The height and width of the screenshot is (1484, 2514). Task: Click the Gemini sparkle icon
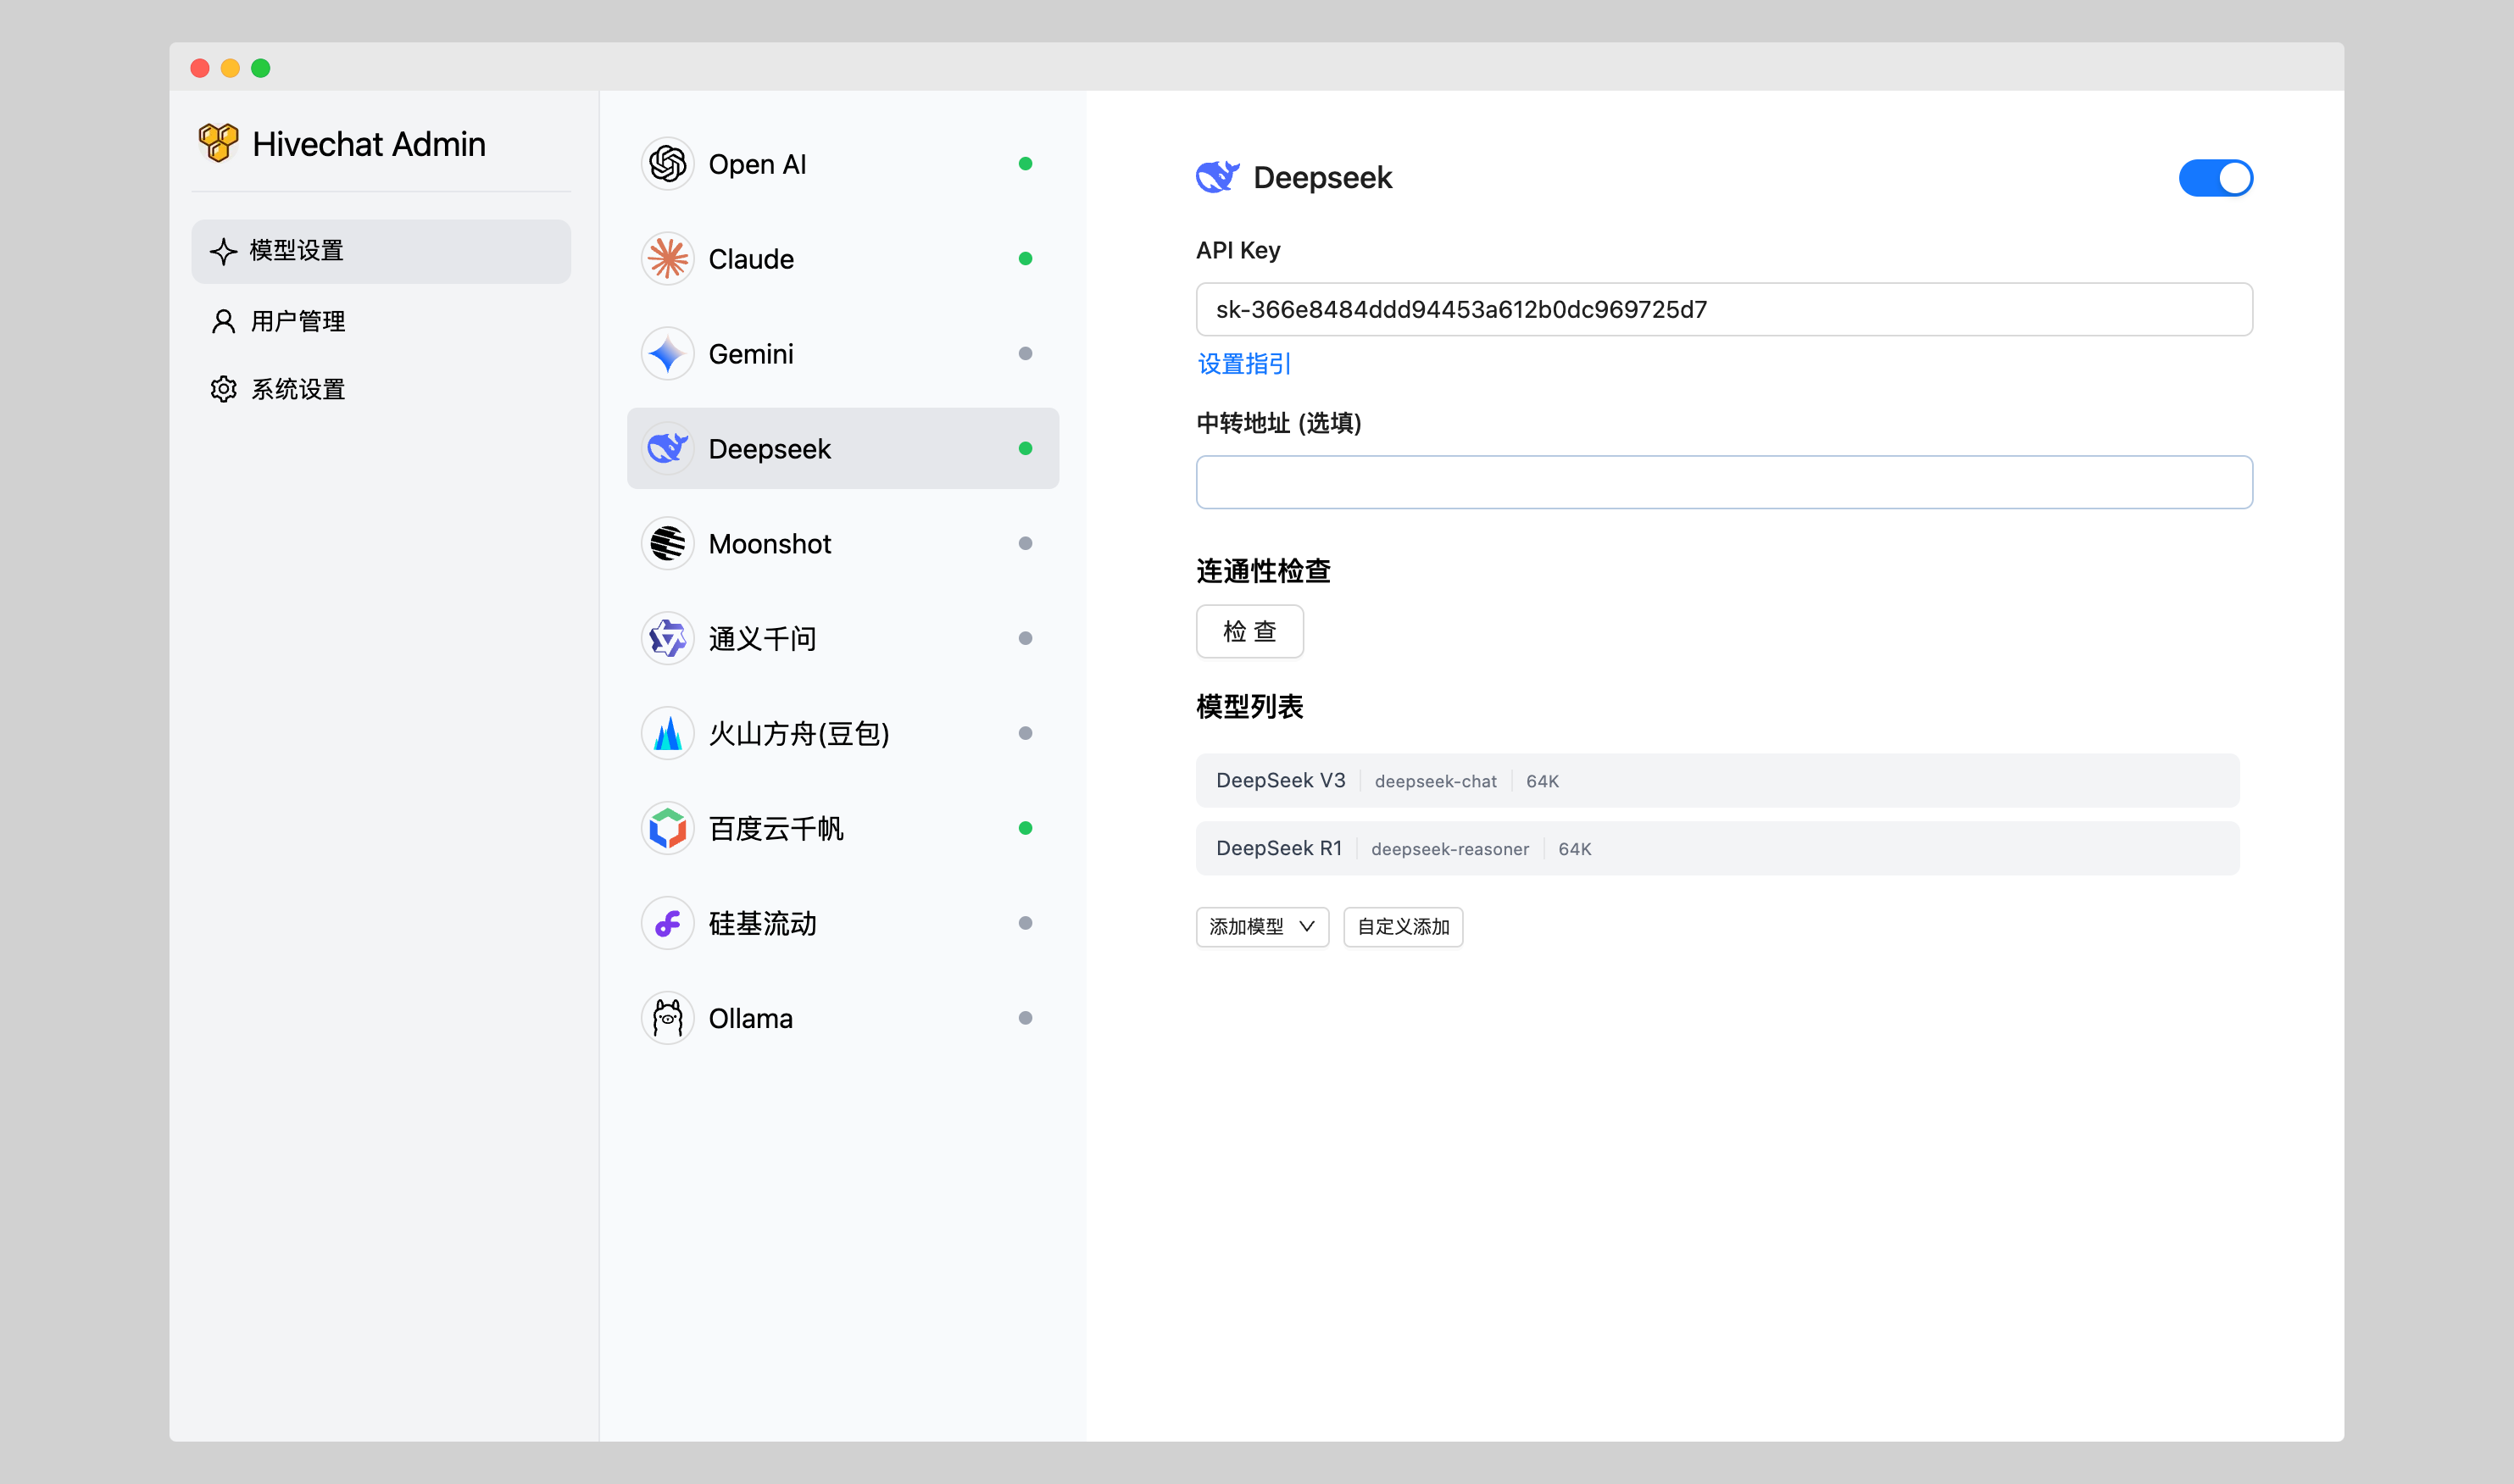tap(667, 354)
